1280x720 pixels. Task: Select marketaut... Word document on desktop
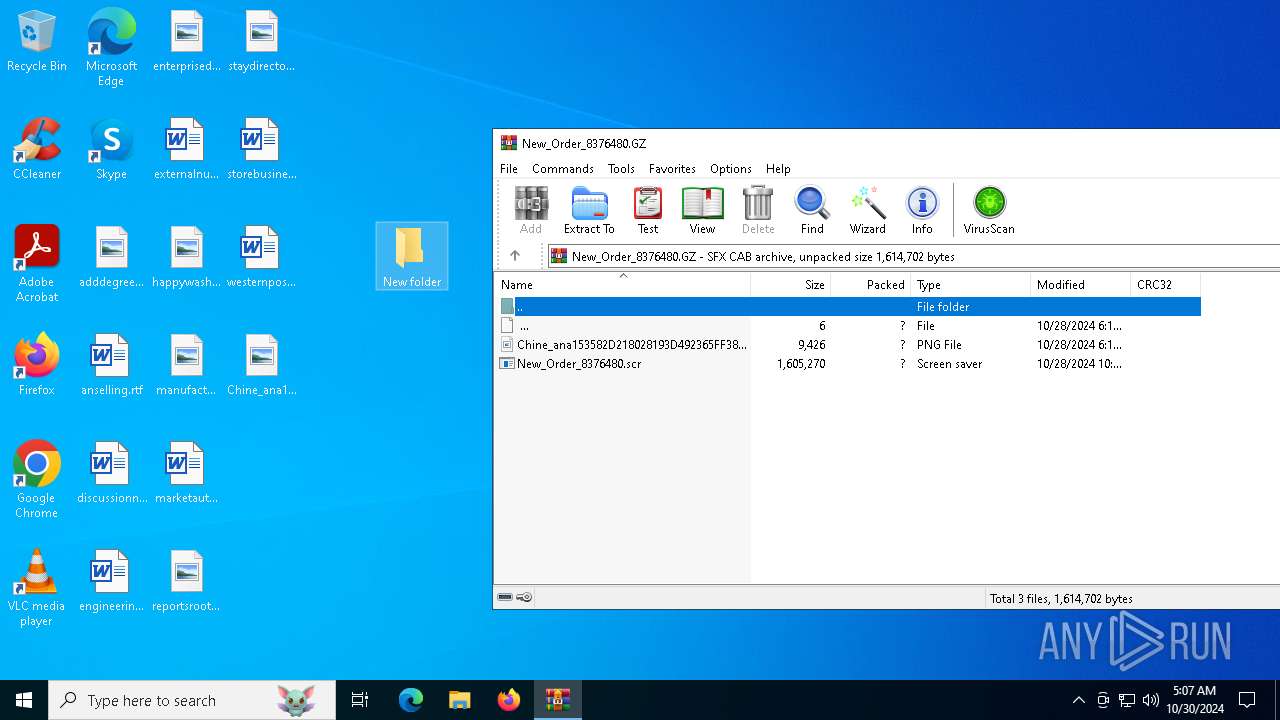pyautogui.click(x=186, y=474)
